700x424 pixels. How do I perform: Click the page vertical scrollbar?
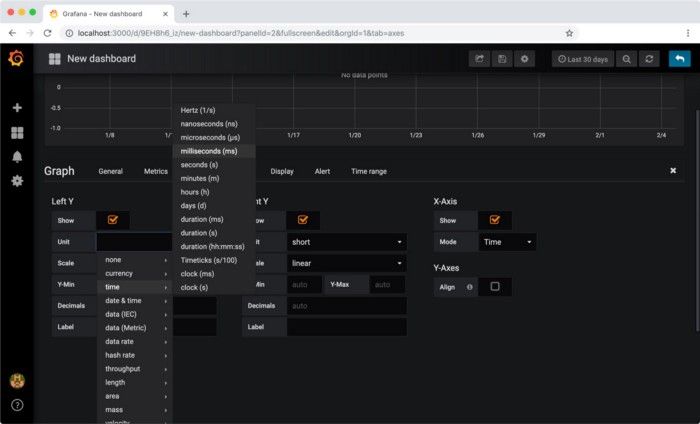(x=697, y=221)
